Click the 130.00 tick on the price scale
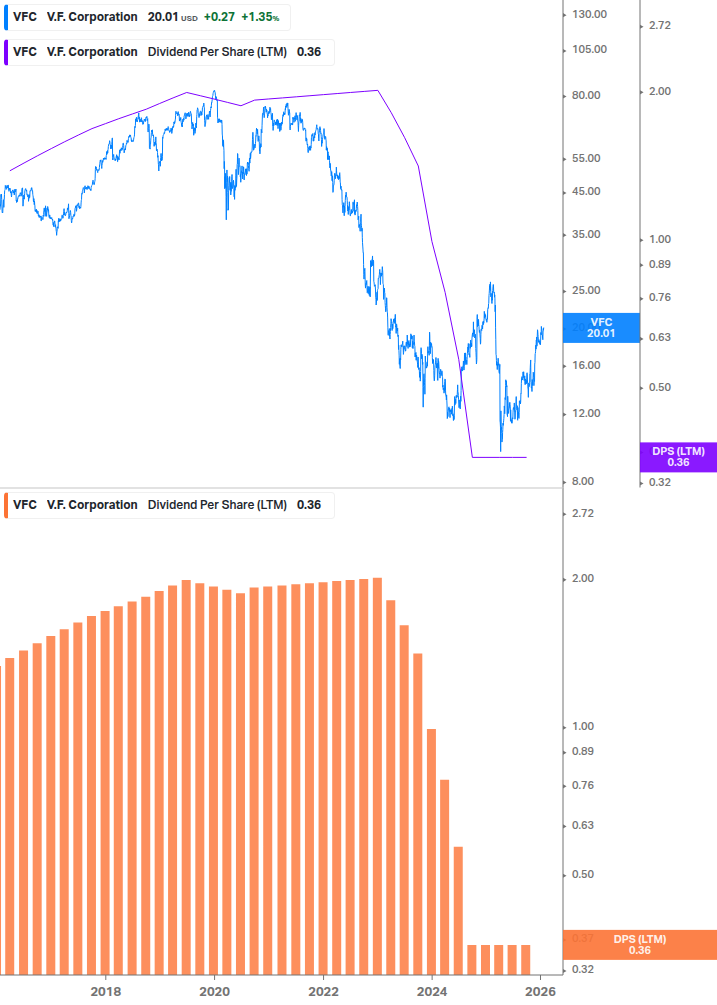Viewport: 717px width, 1005px height. click(x=589, y=14)
